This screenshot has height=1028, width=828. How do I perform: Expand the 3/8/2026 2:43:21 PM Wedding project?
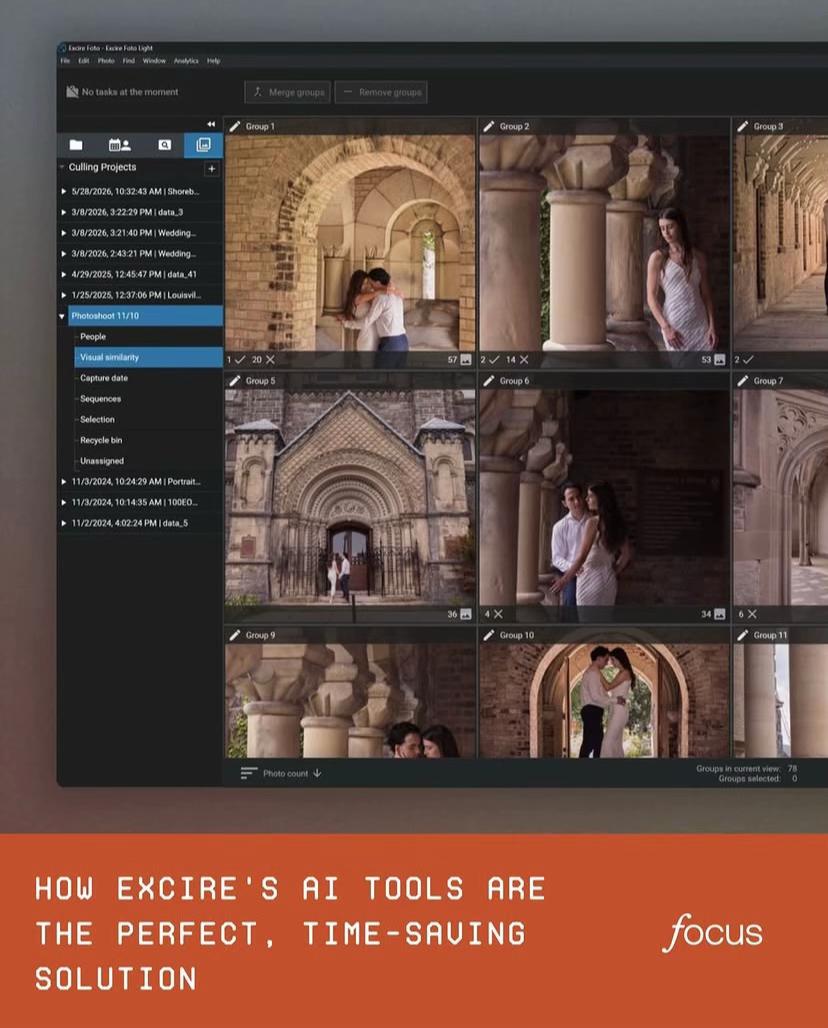coord(64,254)
